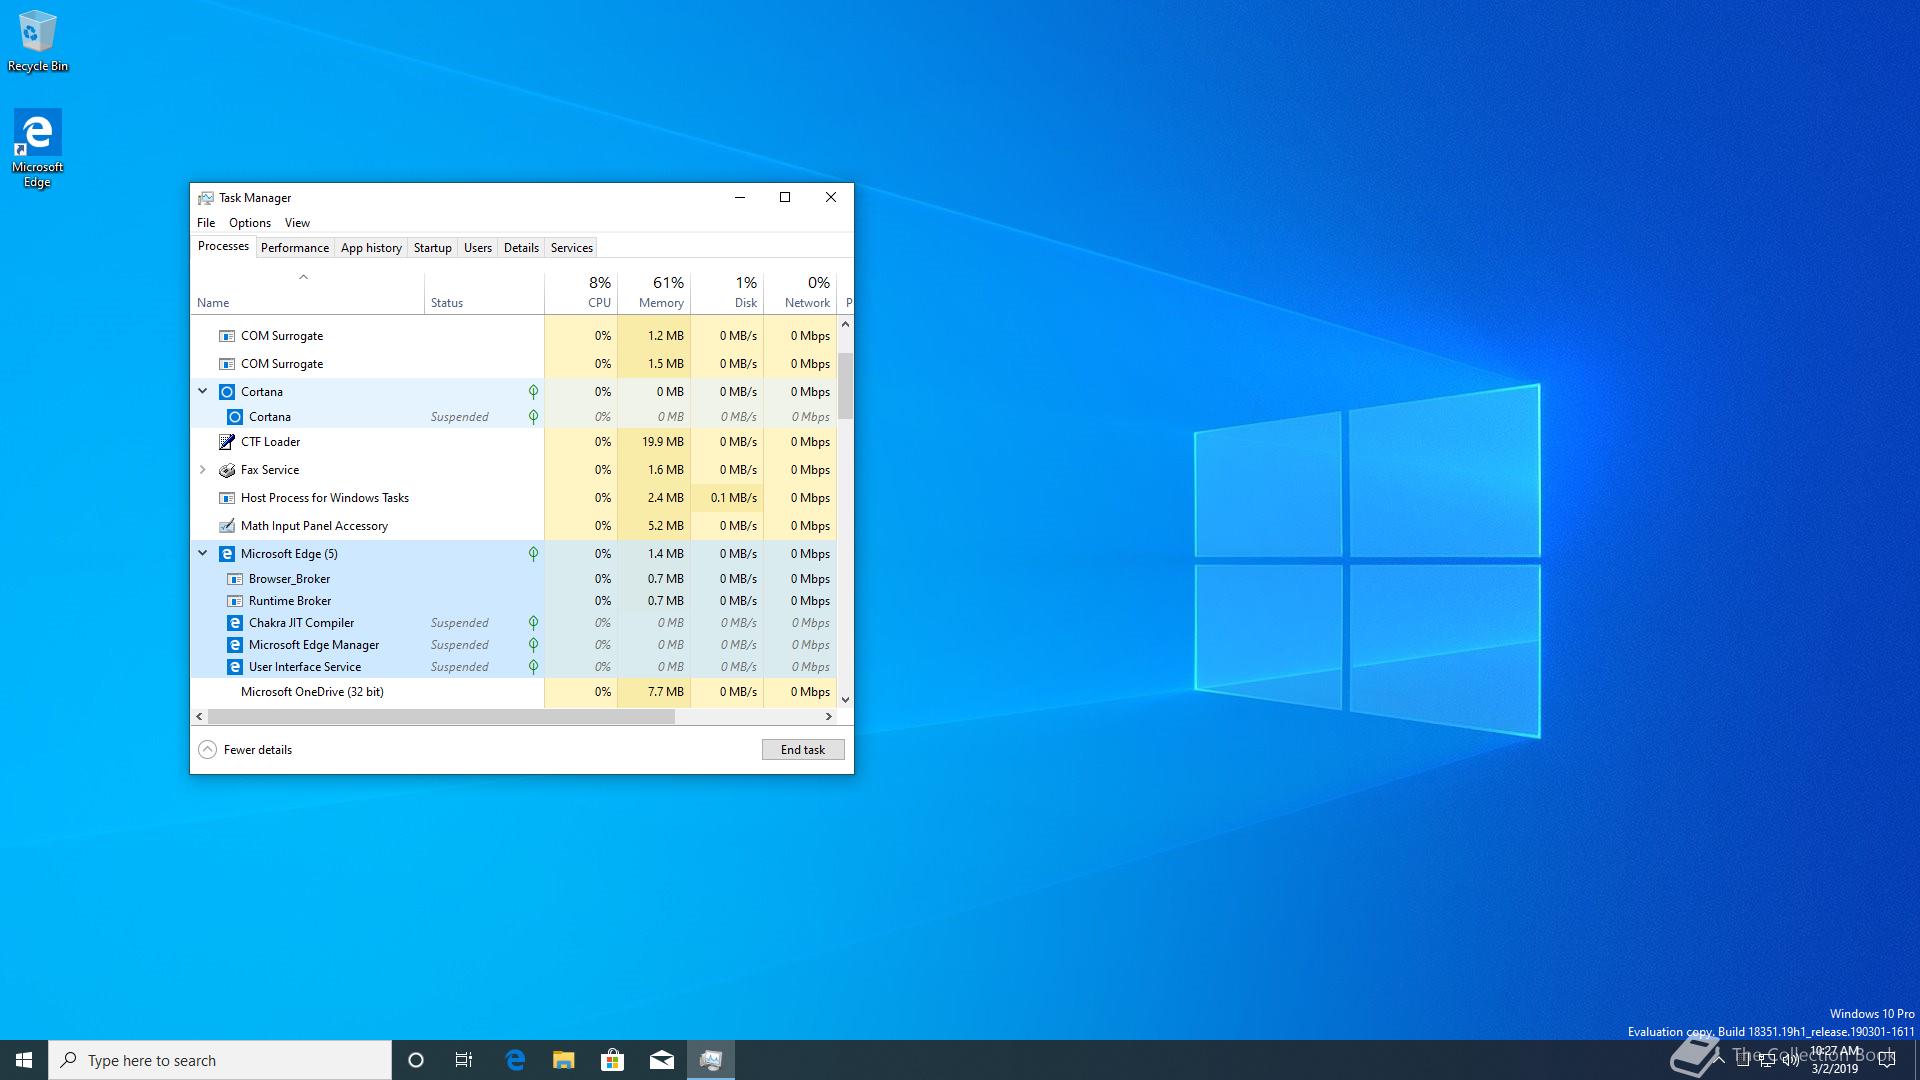The width and height of the screenshot is (1920, 1080).
Task: Click the End task button
Action: (803, 750)
